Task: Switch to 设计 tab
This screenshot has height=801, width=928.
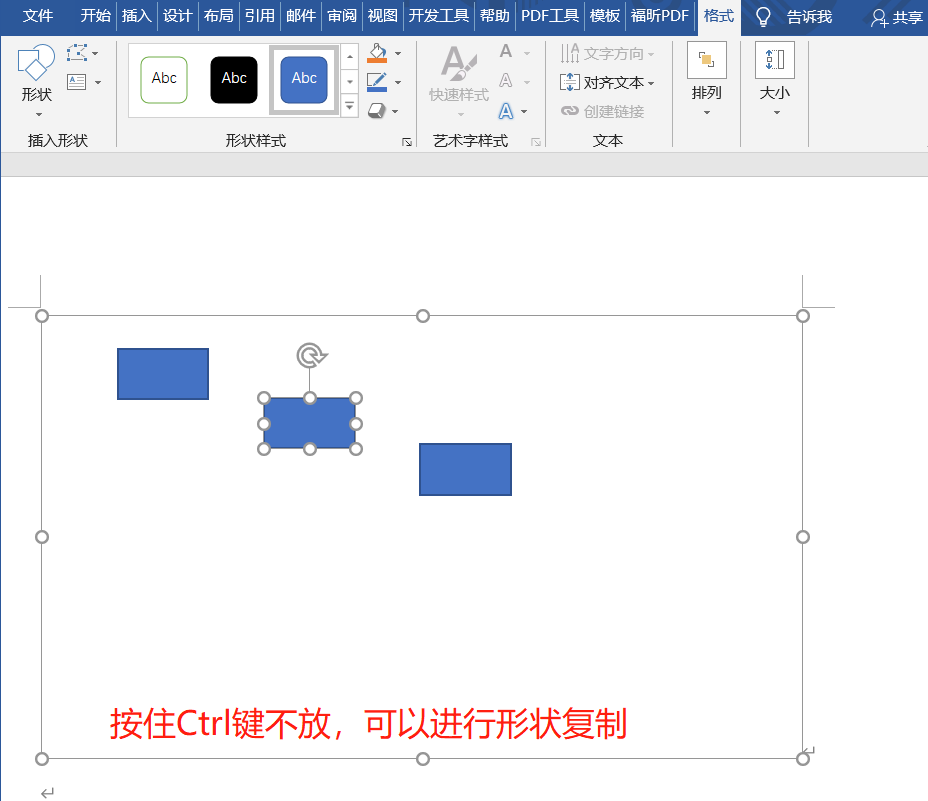Action: coord(178,15)
